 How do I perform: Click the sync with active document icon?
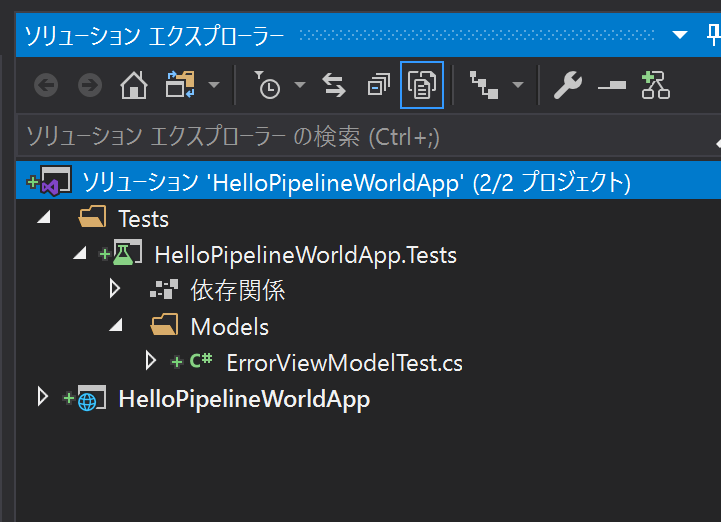click(334, 86)
